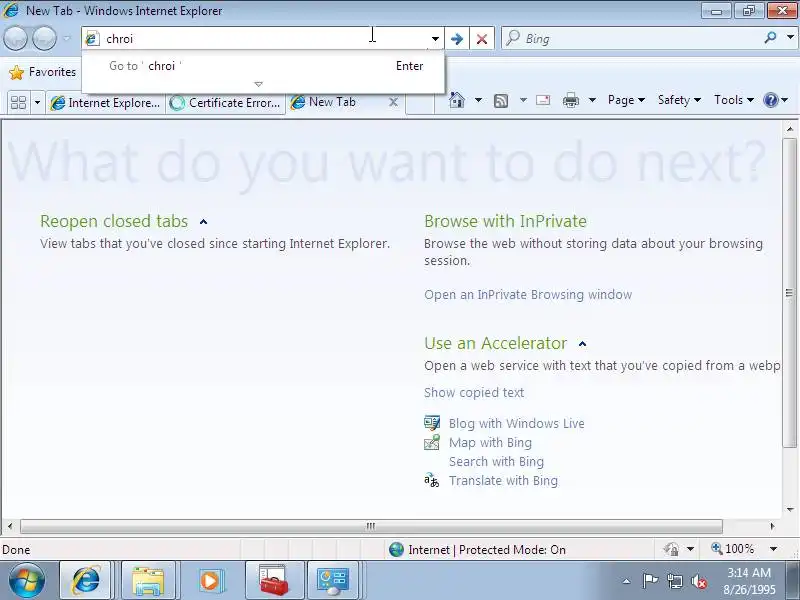Click the vertical scrollbar down arrow

point(790,509)
